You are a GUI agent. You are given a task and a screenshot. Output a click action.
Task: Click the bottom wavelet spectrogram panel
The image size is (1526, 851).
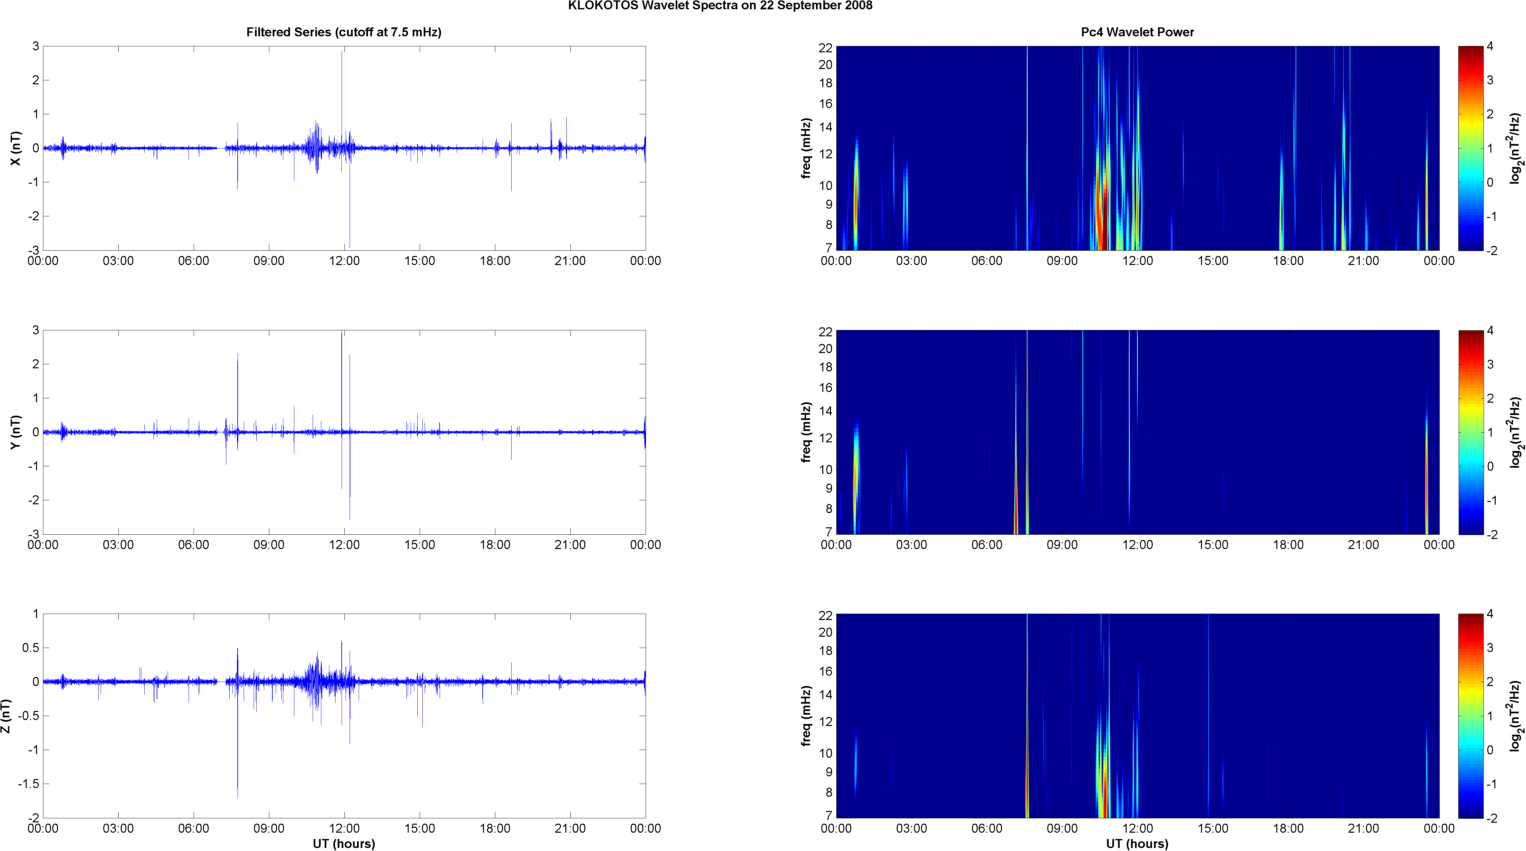[1137, 716]
